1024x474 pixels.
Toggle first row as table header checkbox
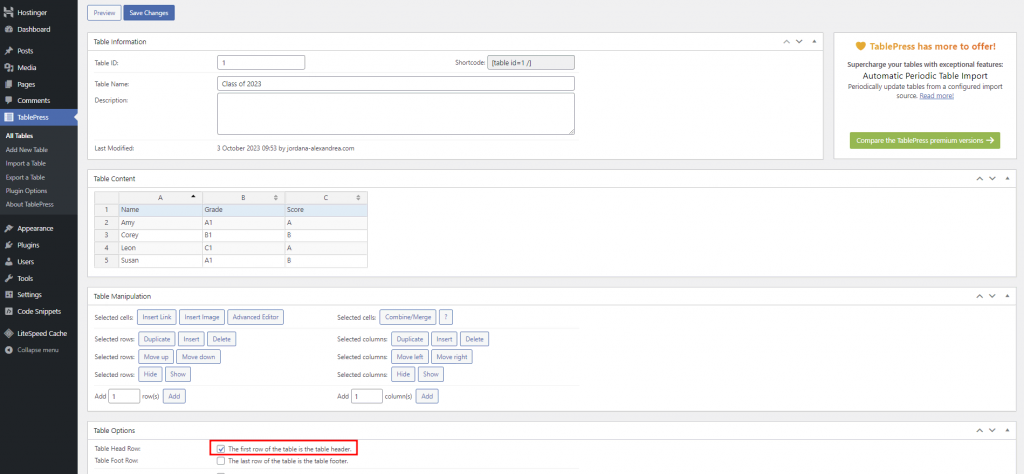221,449
